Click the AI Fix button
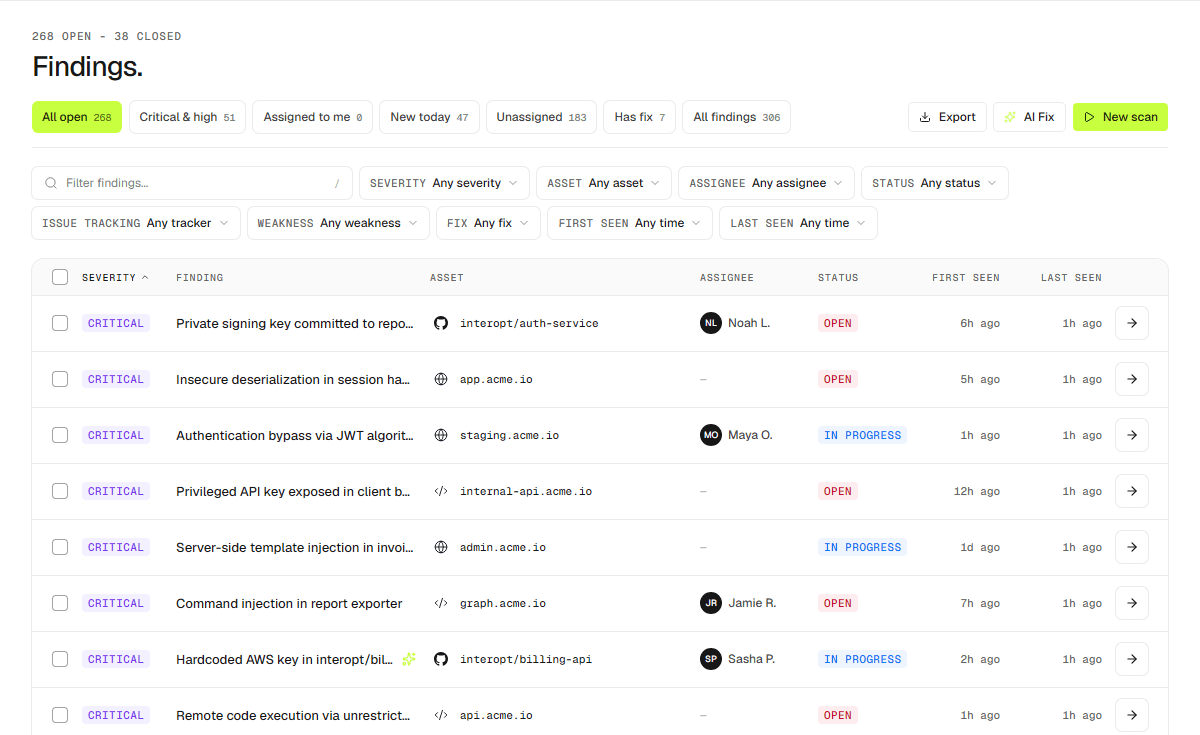 pyautogui.click(x=1029, y=117)
